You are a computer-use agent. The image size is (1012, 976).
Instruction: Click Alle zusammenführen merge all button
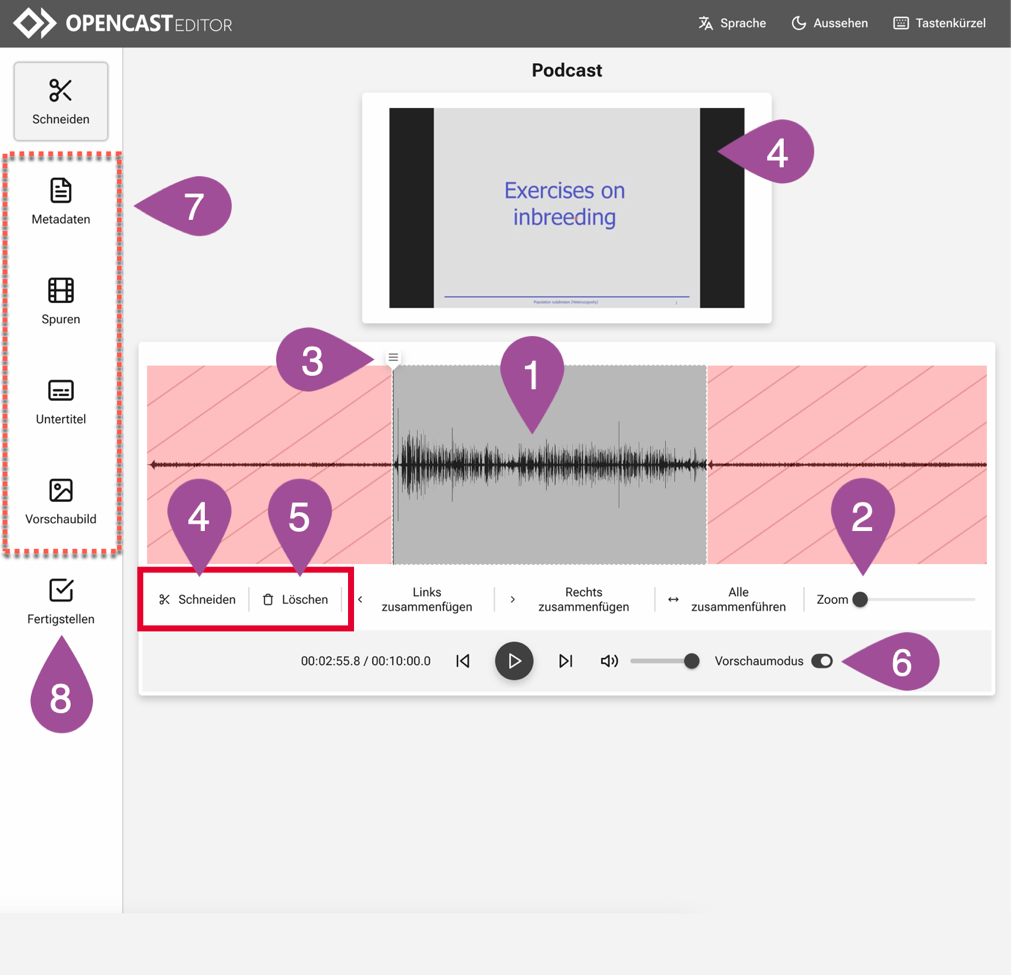click(x=737, y=600)
